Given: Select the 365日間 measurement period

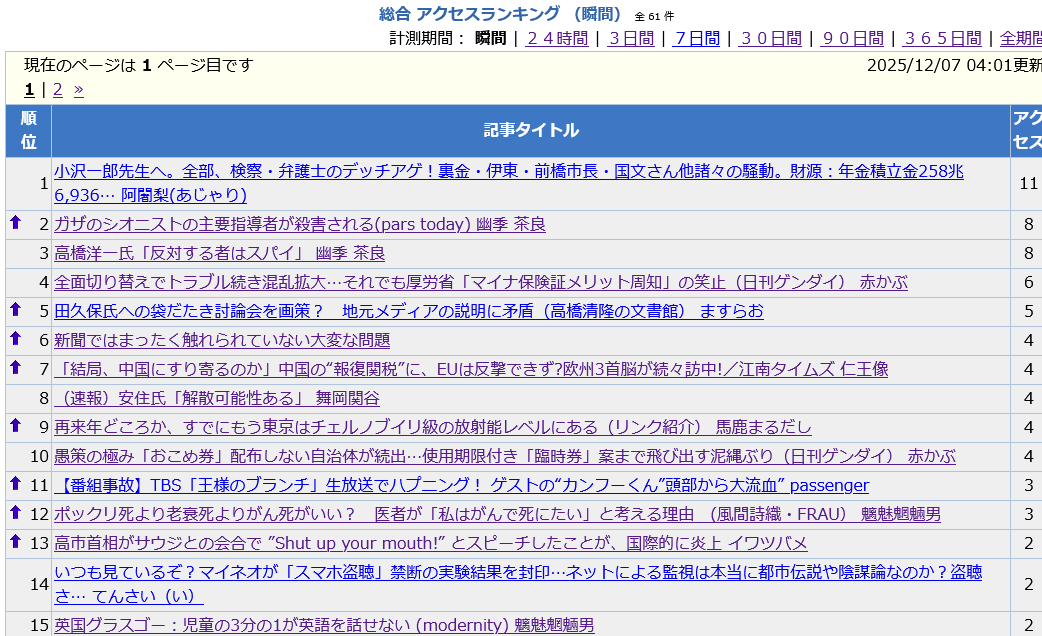Looking at the screenshot, I should (x=942, y=38).
